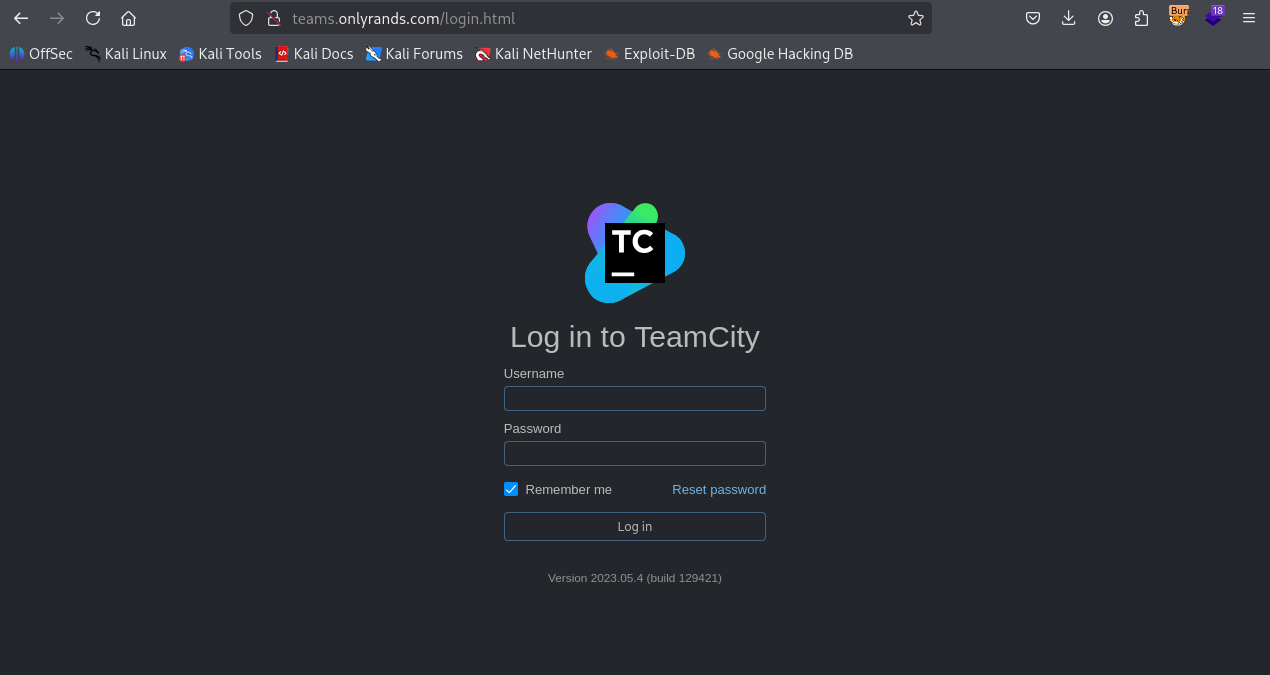Click the TeamCity logo
1270x675 pixels.
pos(635,253)
